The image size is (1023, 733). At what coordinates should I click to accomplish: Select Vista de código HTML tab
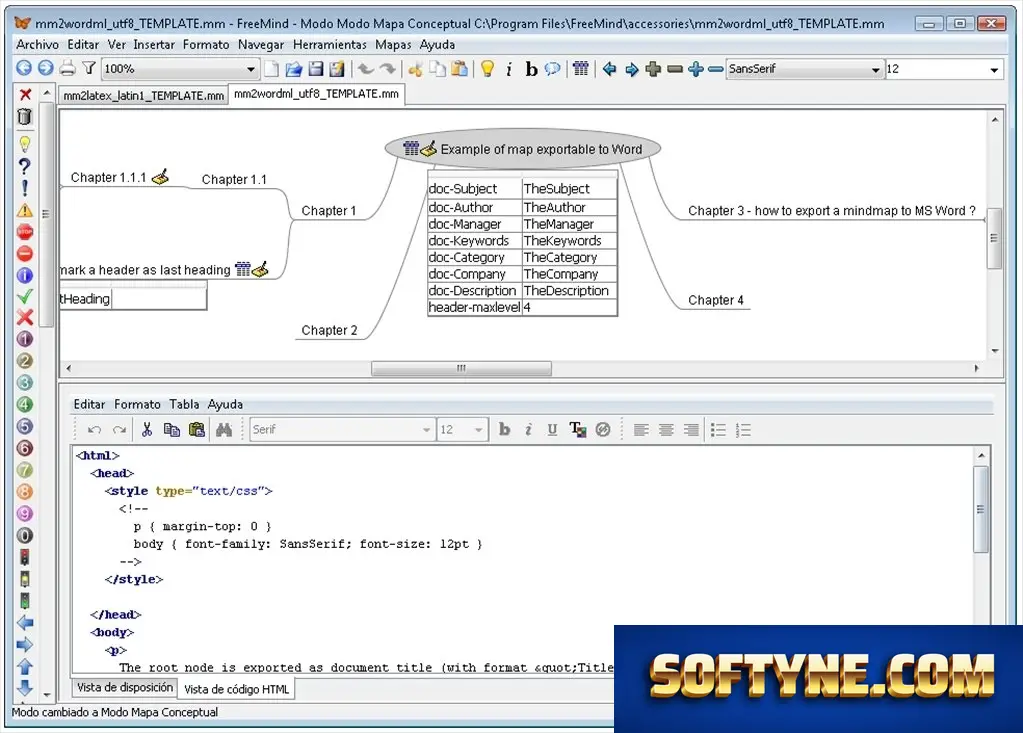236,689
